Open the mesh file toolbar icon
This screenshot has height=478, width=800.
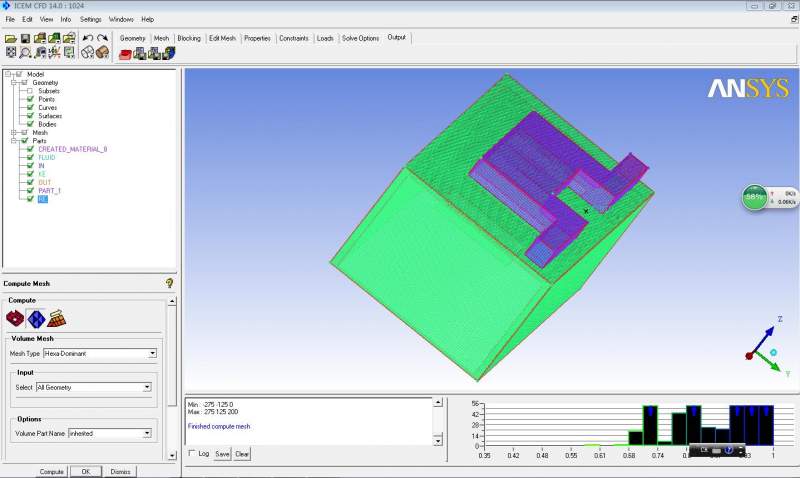[54, 38]
